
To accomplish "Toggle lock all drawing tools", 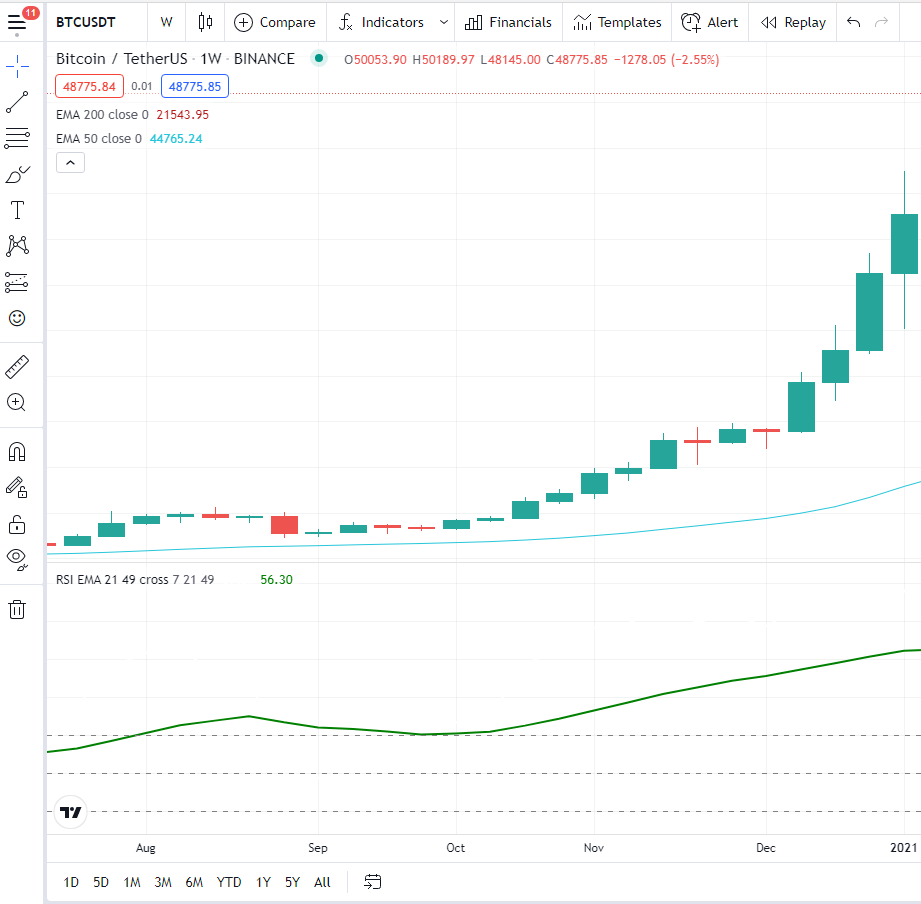I will tap(17, 524).
